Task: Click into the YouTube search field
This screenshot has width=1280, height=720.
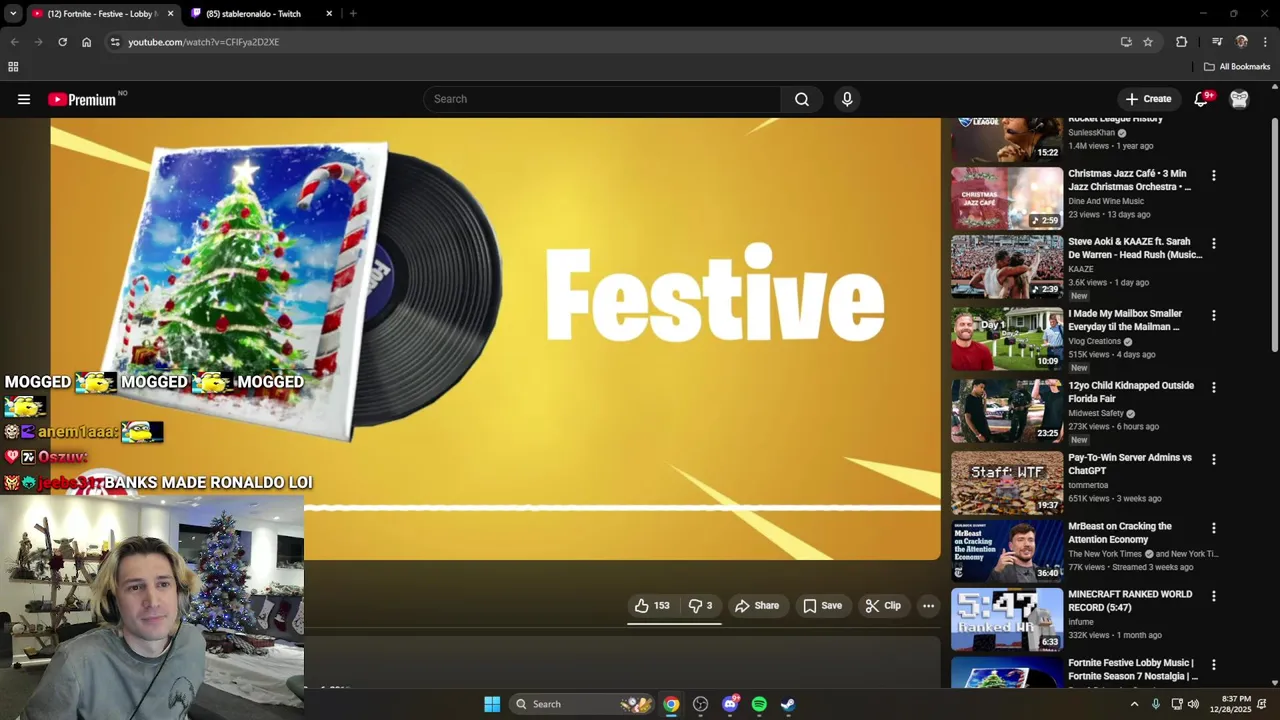Action: click(603, 99)
